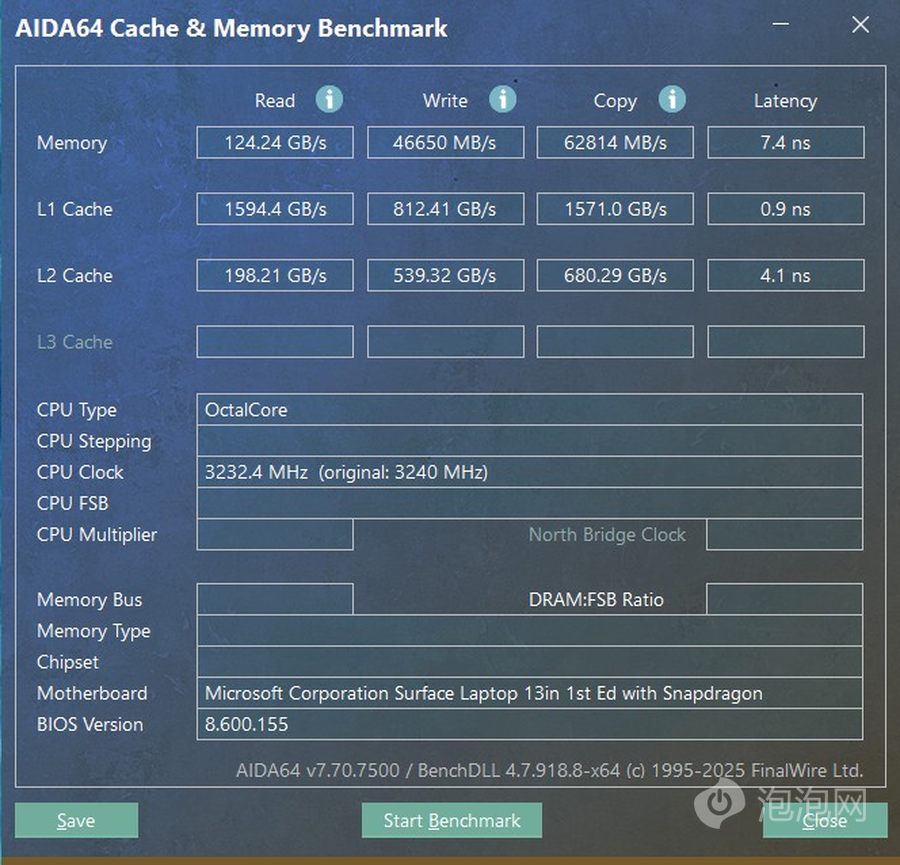
Task: Select Memory write value 46650 MB/s
Action: click(x=445, y=142)
